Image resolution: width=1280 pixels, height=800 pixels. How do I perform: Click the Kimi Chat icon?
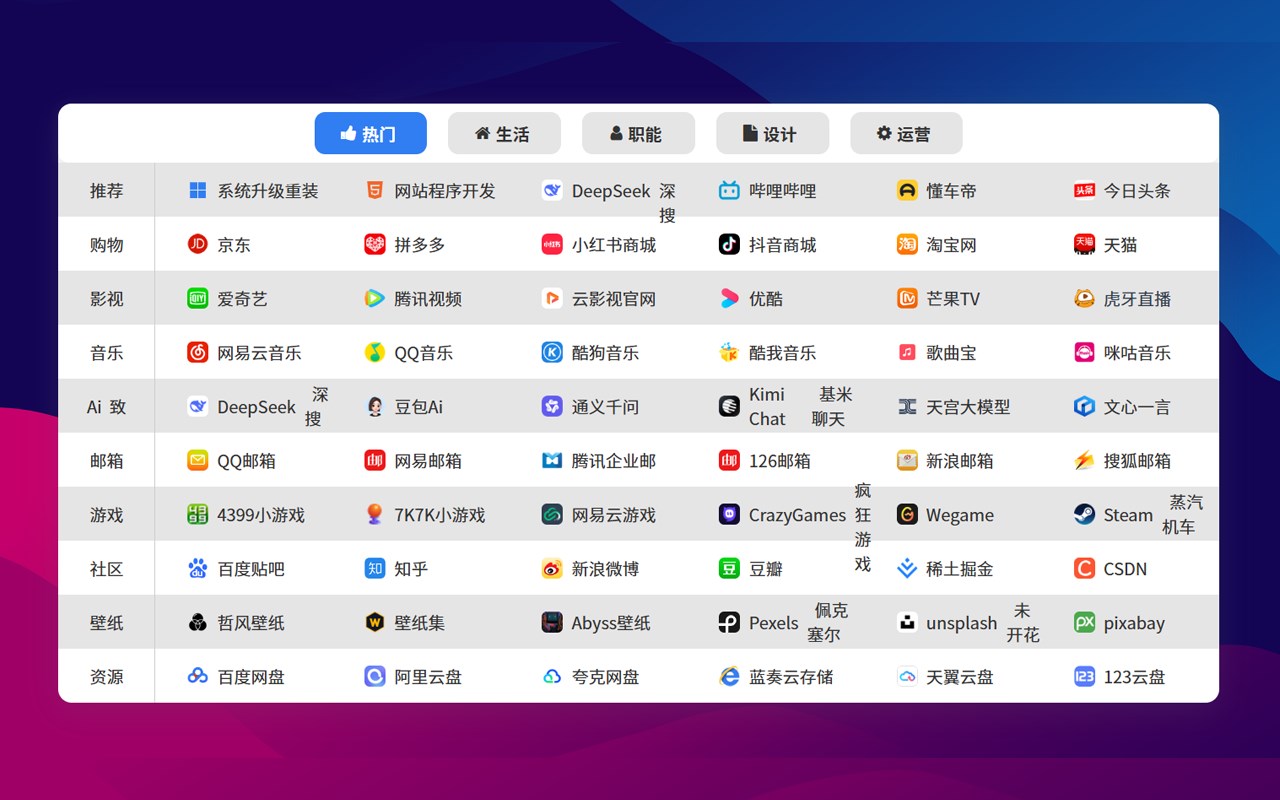(729, 406)
